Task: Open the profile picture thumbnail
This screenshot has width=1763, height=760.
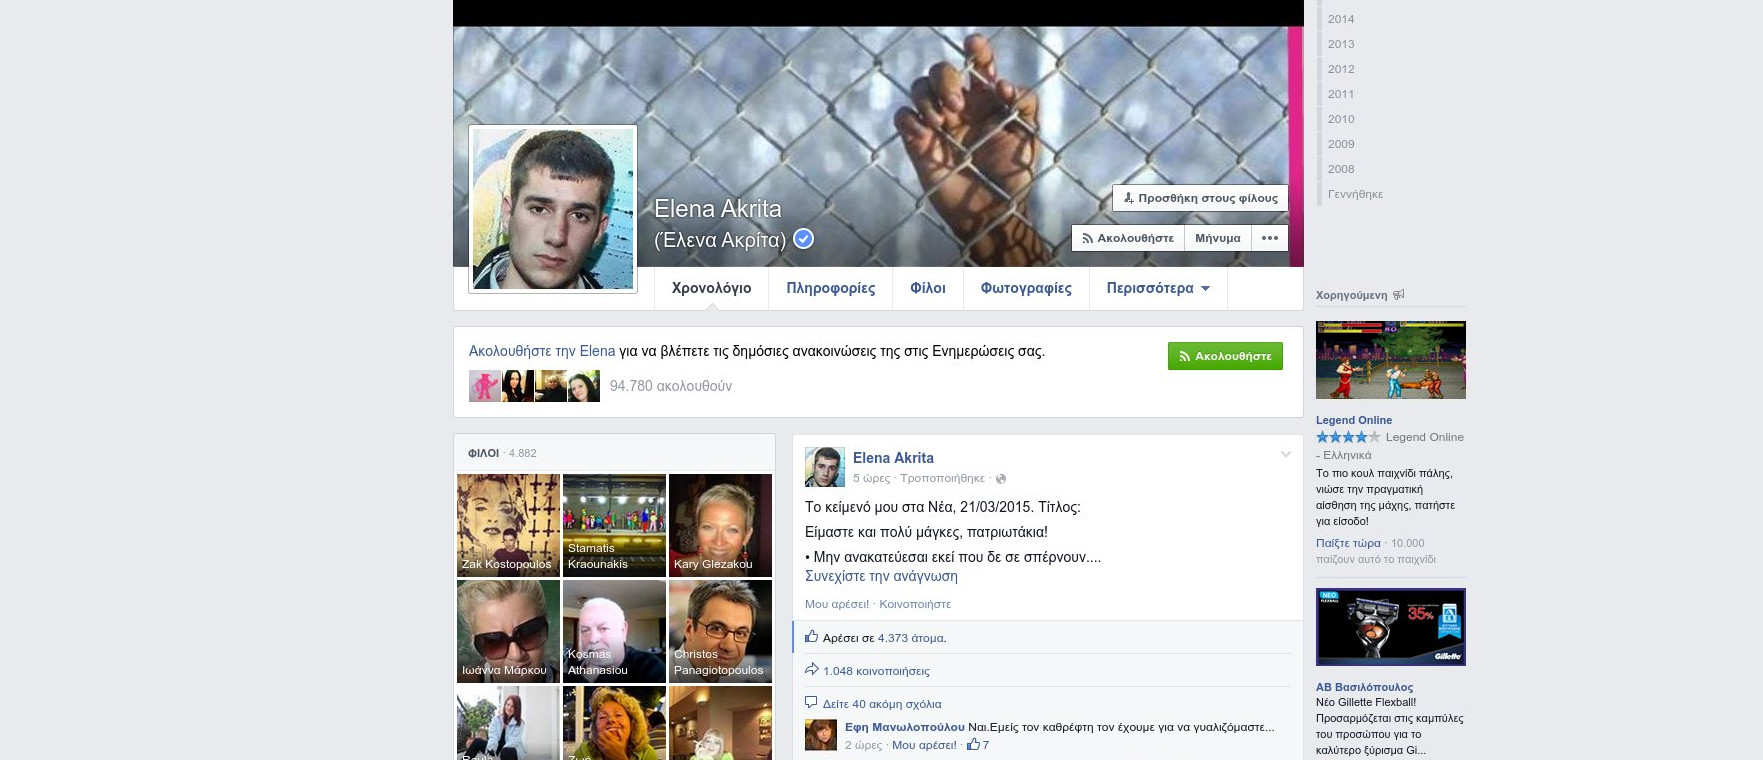Action: 553,209
